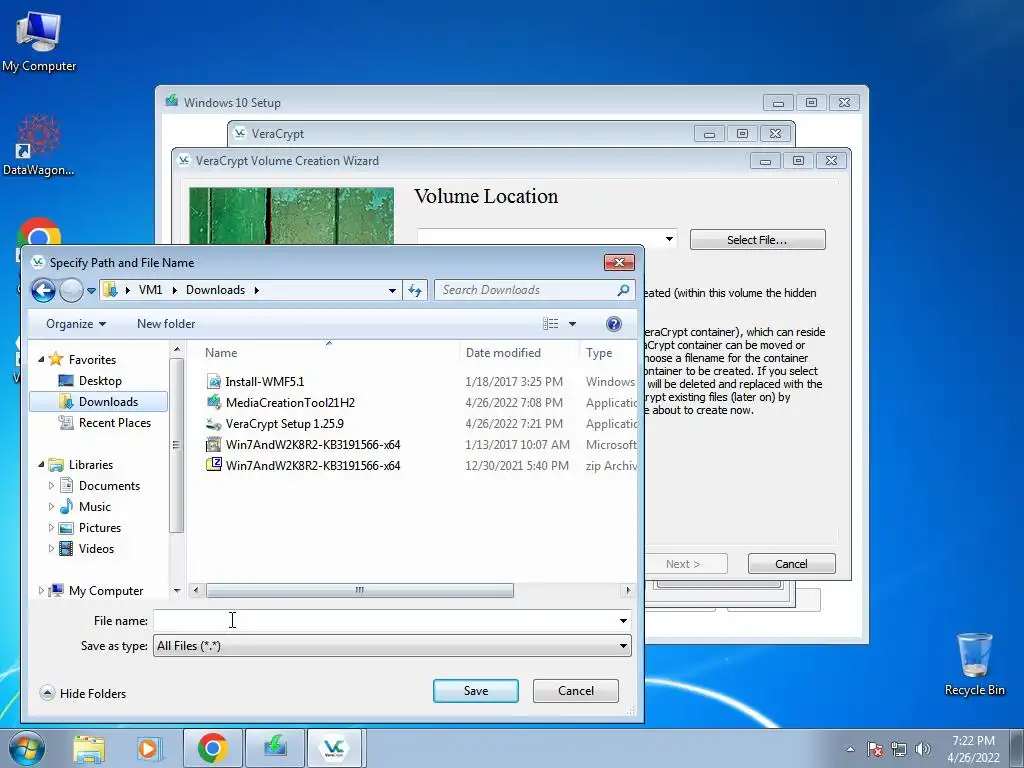Open Windows Explorer from the taskbar

click(x=89, y=748)
